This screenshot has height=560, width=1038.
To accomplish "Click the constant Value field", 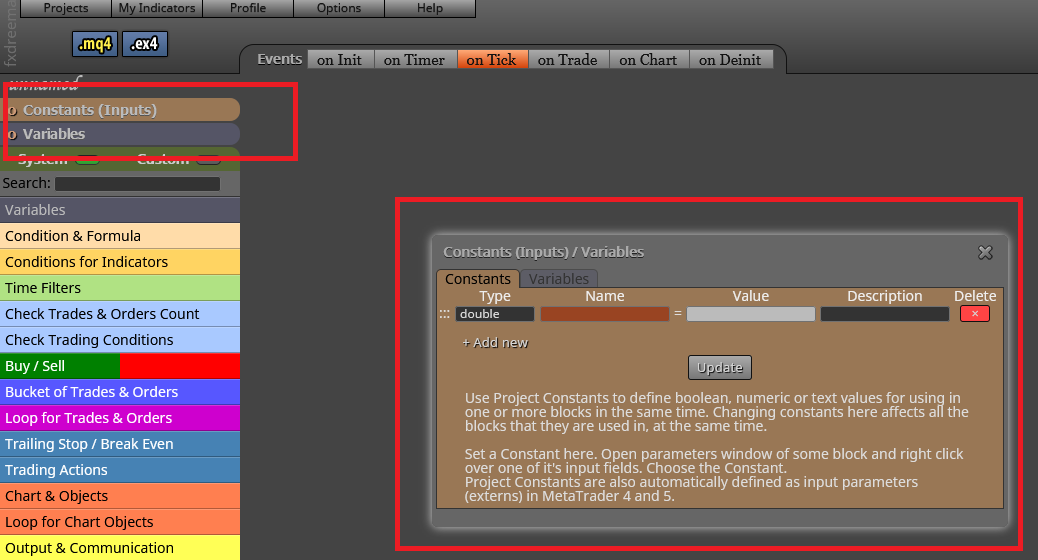I will (x=751, y=314).
